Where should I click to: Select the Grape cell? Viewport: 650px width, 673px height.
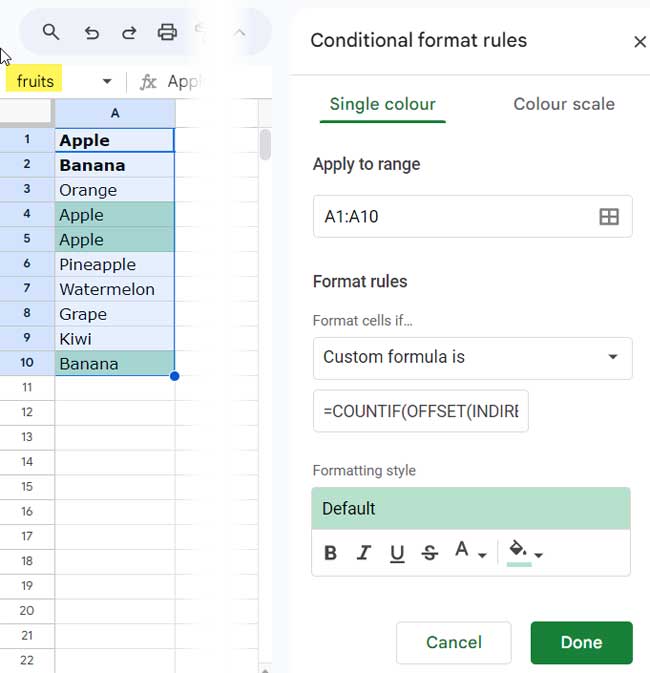(115, 314)
